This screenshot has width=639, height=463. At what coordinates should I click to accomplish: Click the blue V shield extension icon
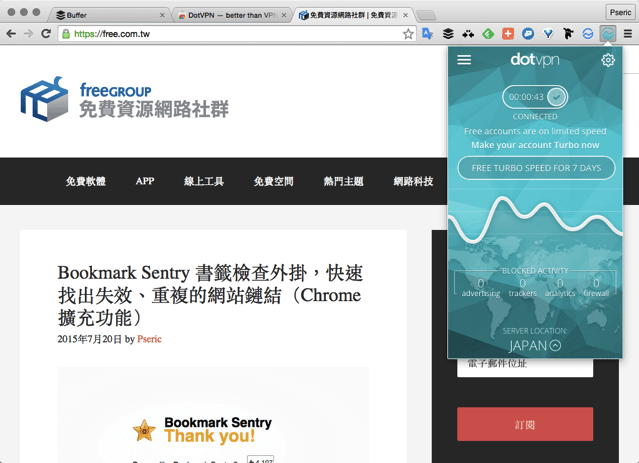tap(548, 34)
